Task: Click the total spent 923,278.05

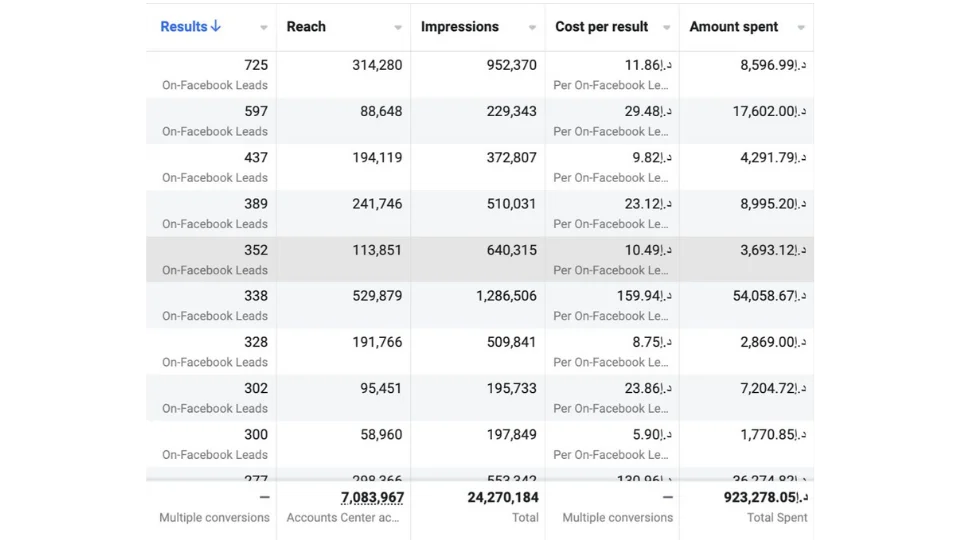Action: (x=765, y=498)
